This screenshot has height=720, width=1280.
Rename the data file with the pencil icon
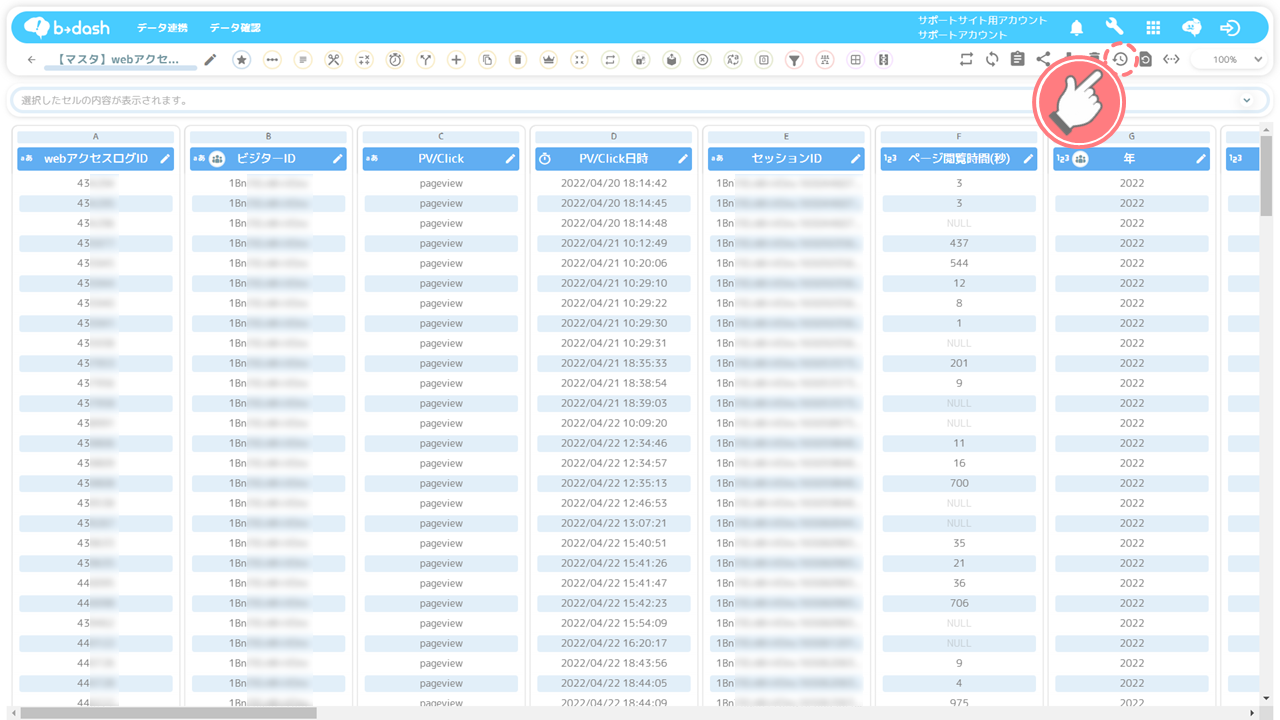coord(210,60)
